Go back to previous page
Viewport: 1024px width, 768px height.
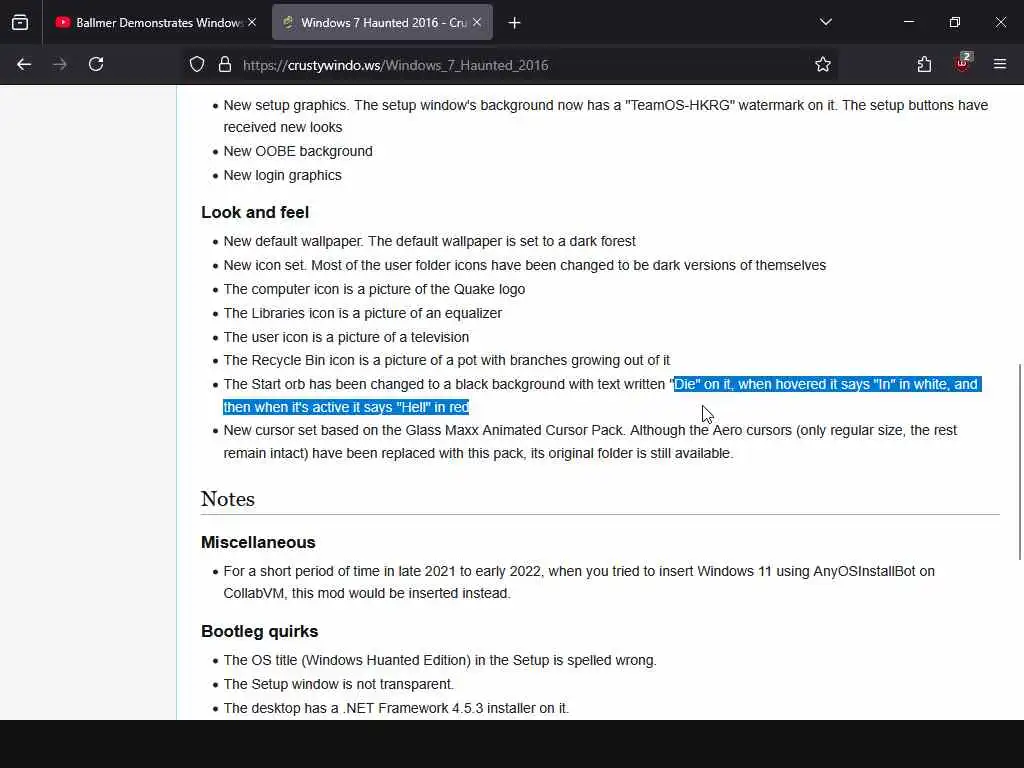[x=24, y=64]
